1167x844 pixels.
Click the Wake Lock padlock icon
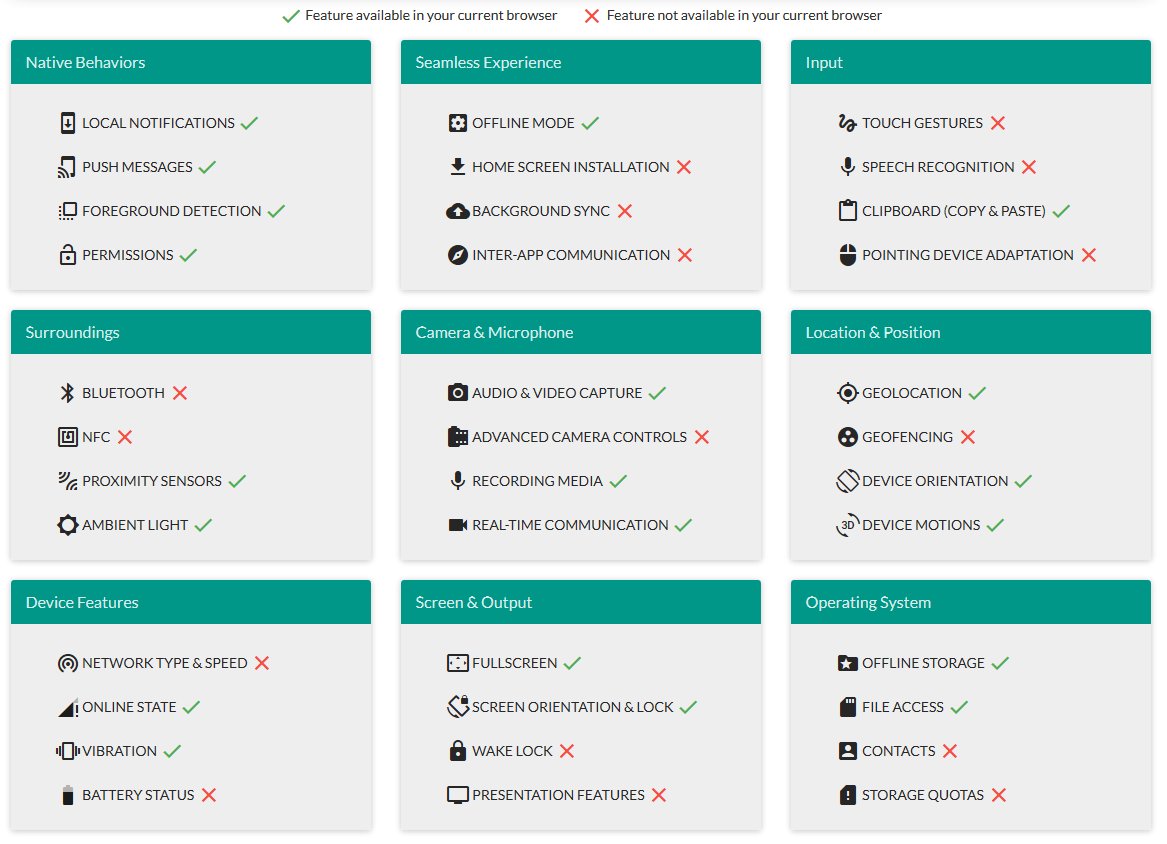[x=458, y=750]
